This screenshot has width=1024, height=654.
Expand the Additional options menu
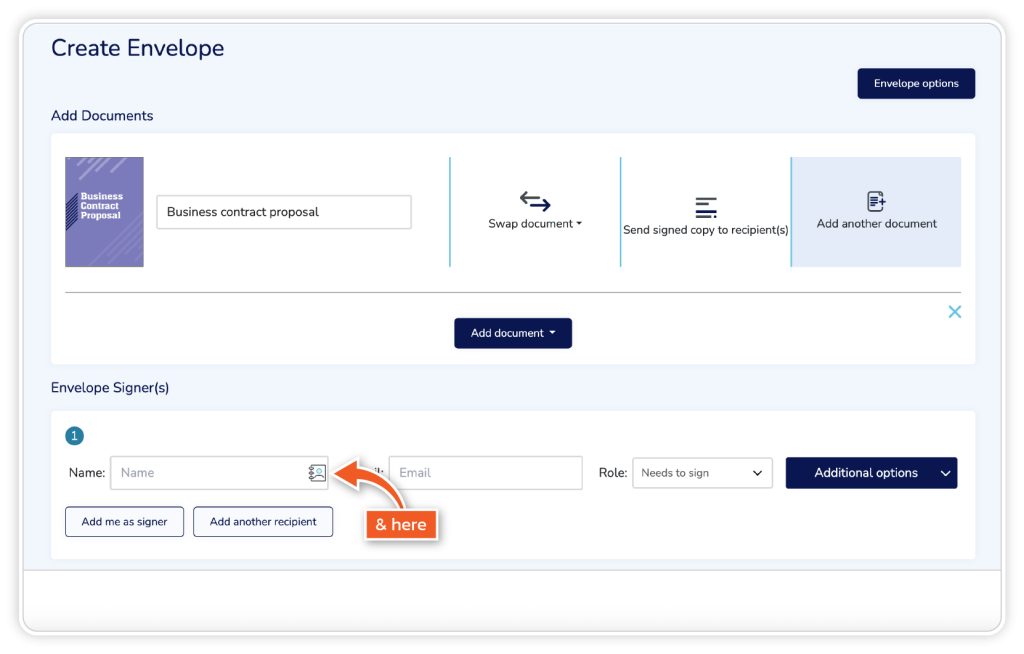click(871, 473)
